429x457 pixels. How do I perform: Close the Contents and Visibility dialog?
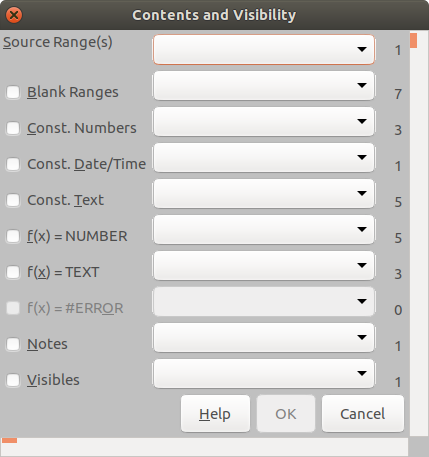[14, 15]
